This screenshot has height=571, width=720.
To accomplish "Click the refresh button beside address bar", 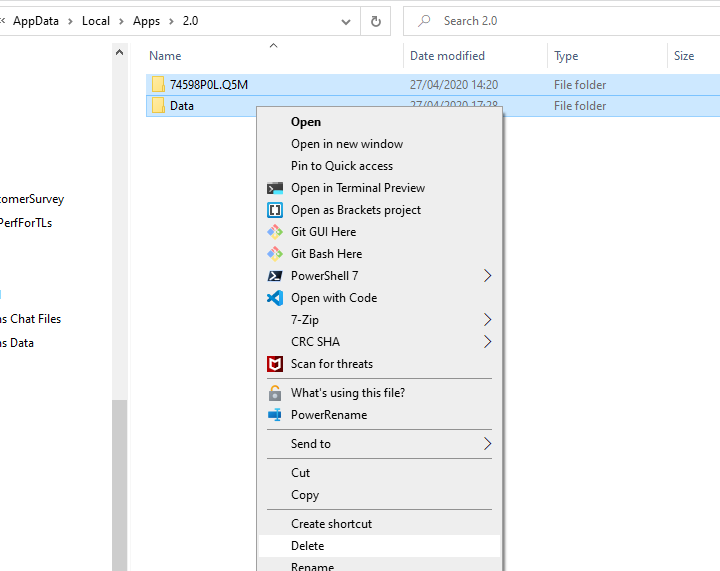I will [x=376, y=21].
